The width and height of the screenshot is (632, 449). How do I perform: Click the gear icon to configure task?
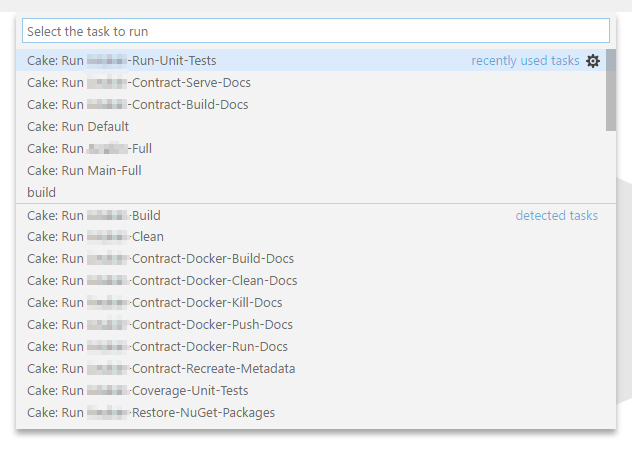point(592,61)
